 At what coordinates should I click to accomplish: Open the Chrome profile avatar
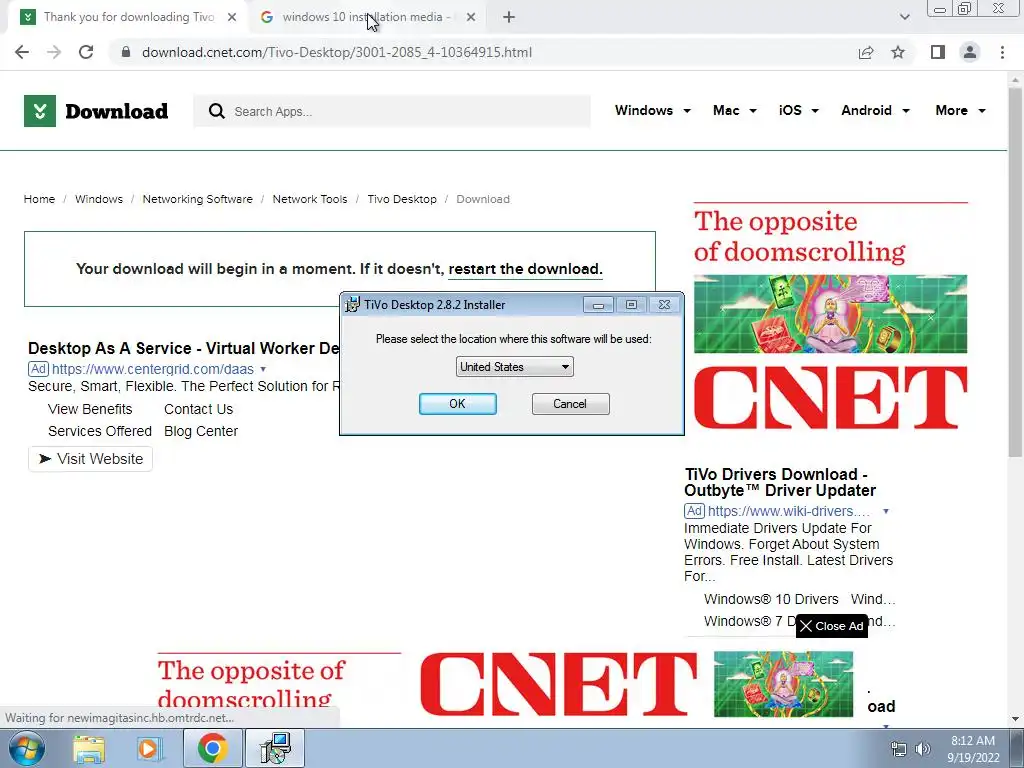tap(970, 52)
